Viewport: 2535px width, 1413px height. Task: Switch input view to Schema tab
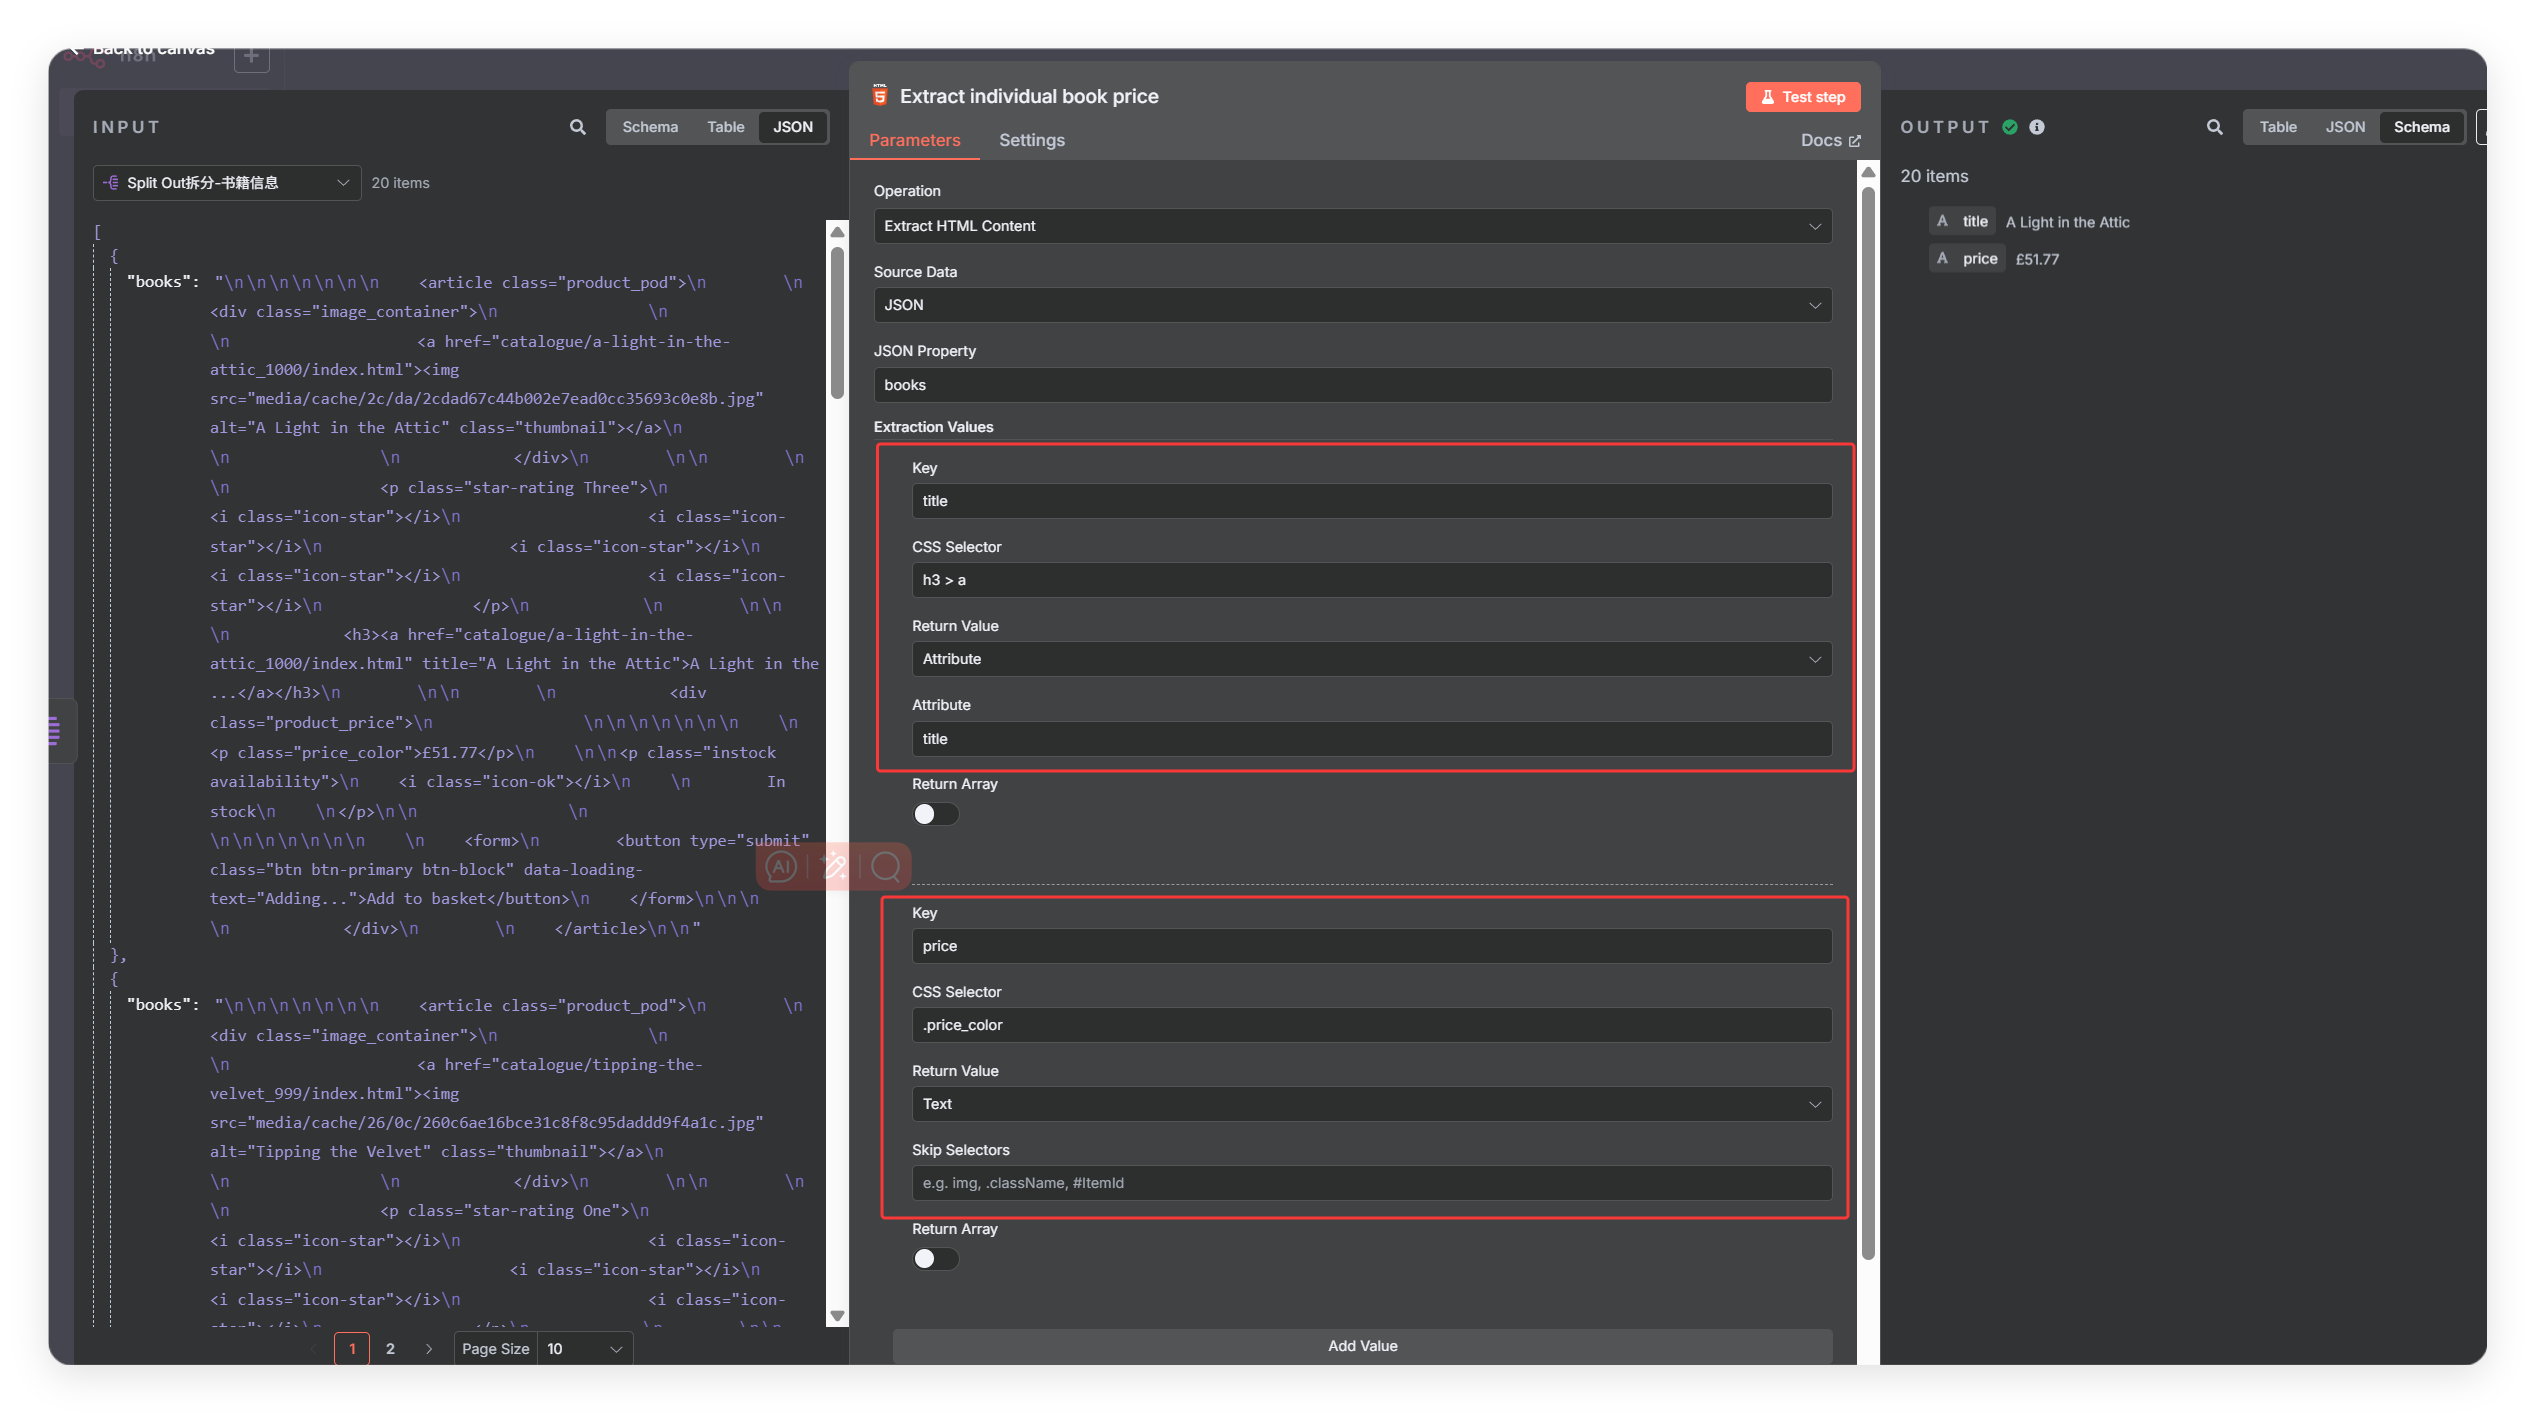tap(650, 127)
